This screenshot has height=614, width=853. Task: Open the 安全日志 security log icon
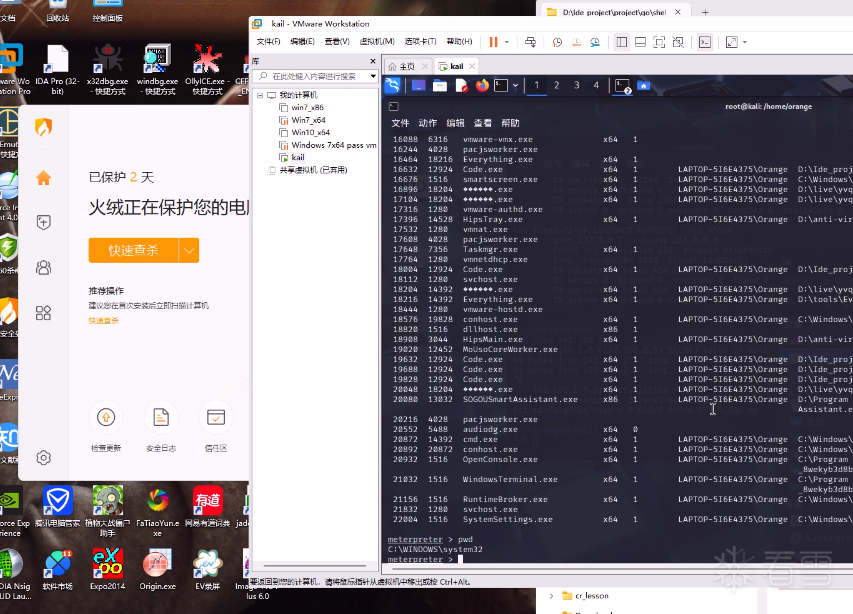tap(161, 418)
